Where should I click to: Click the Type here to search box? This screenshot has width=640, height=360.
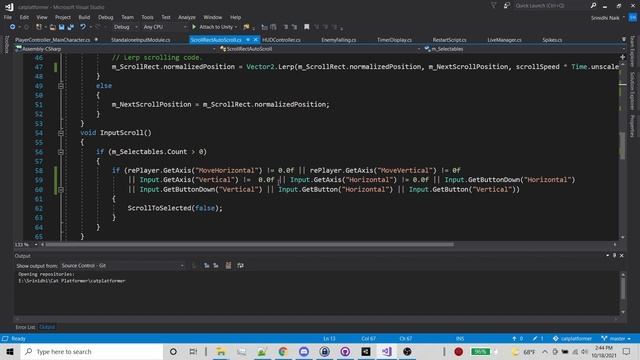click(92, 351)
